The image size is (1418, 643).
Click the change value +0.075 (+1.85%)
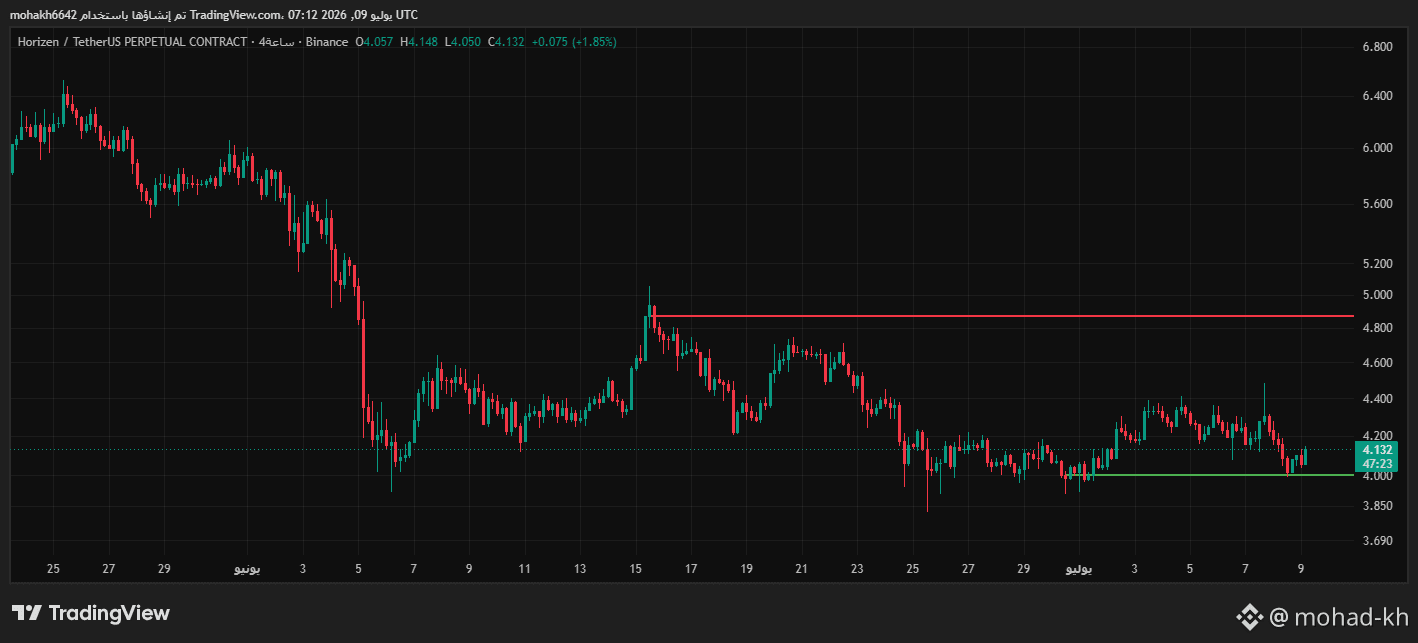point(574,42)
